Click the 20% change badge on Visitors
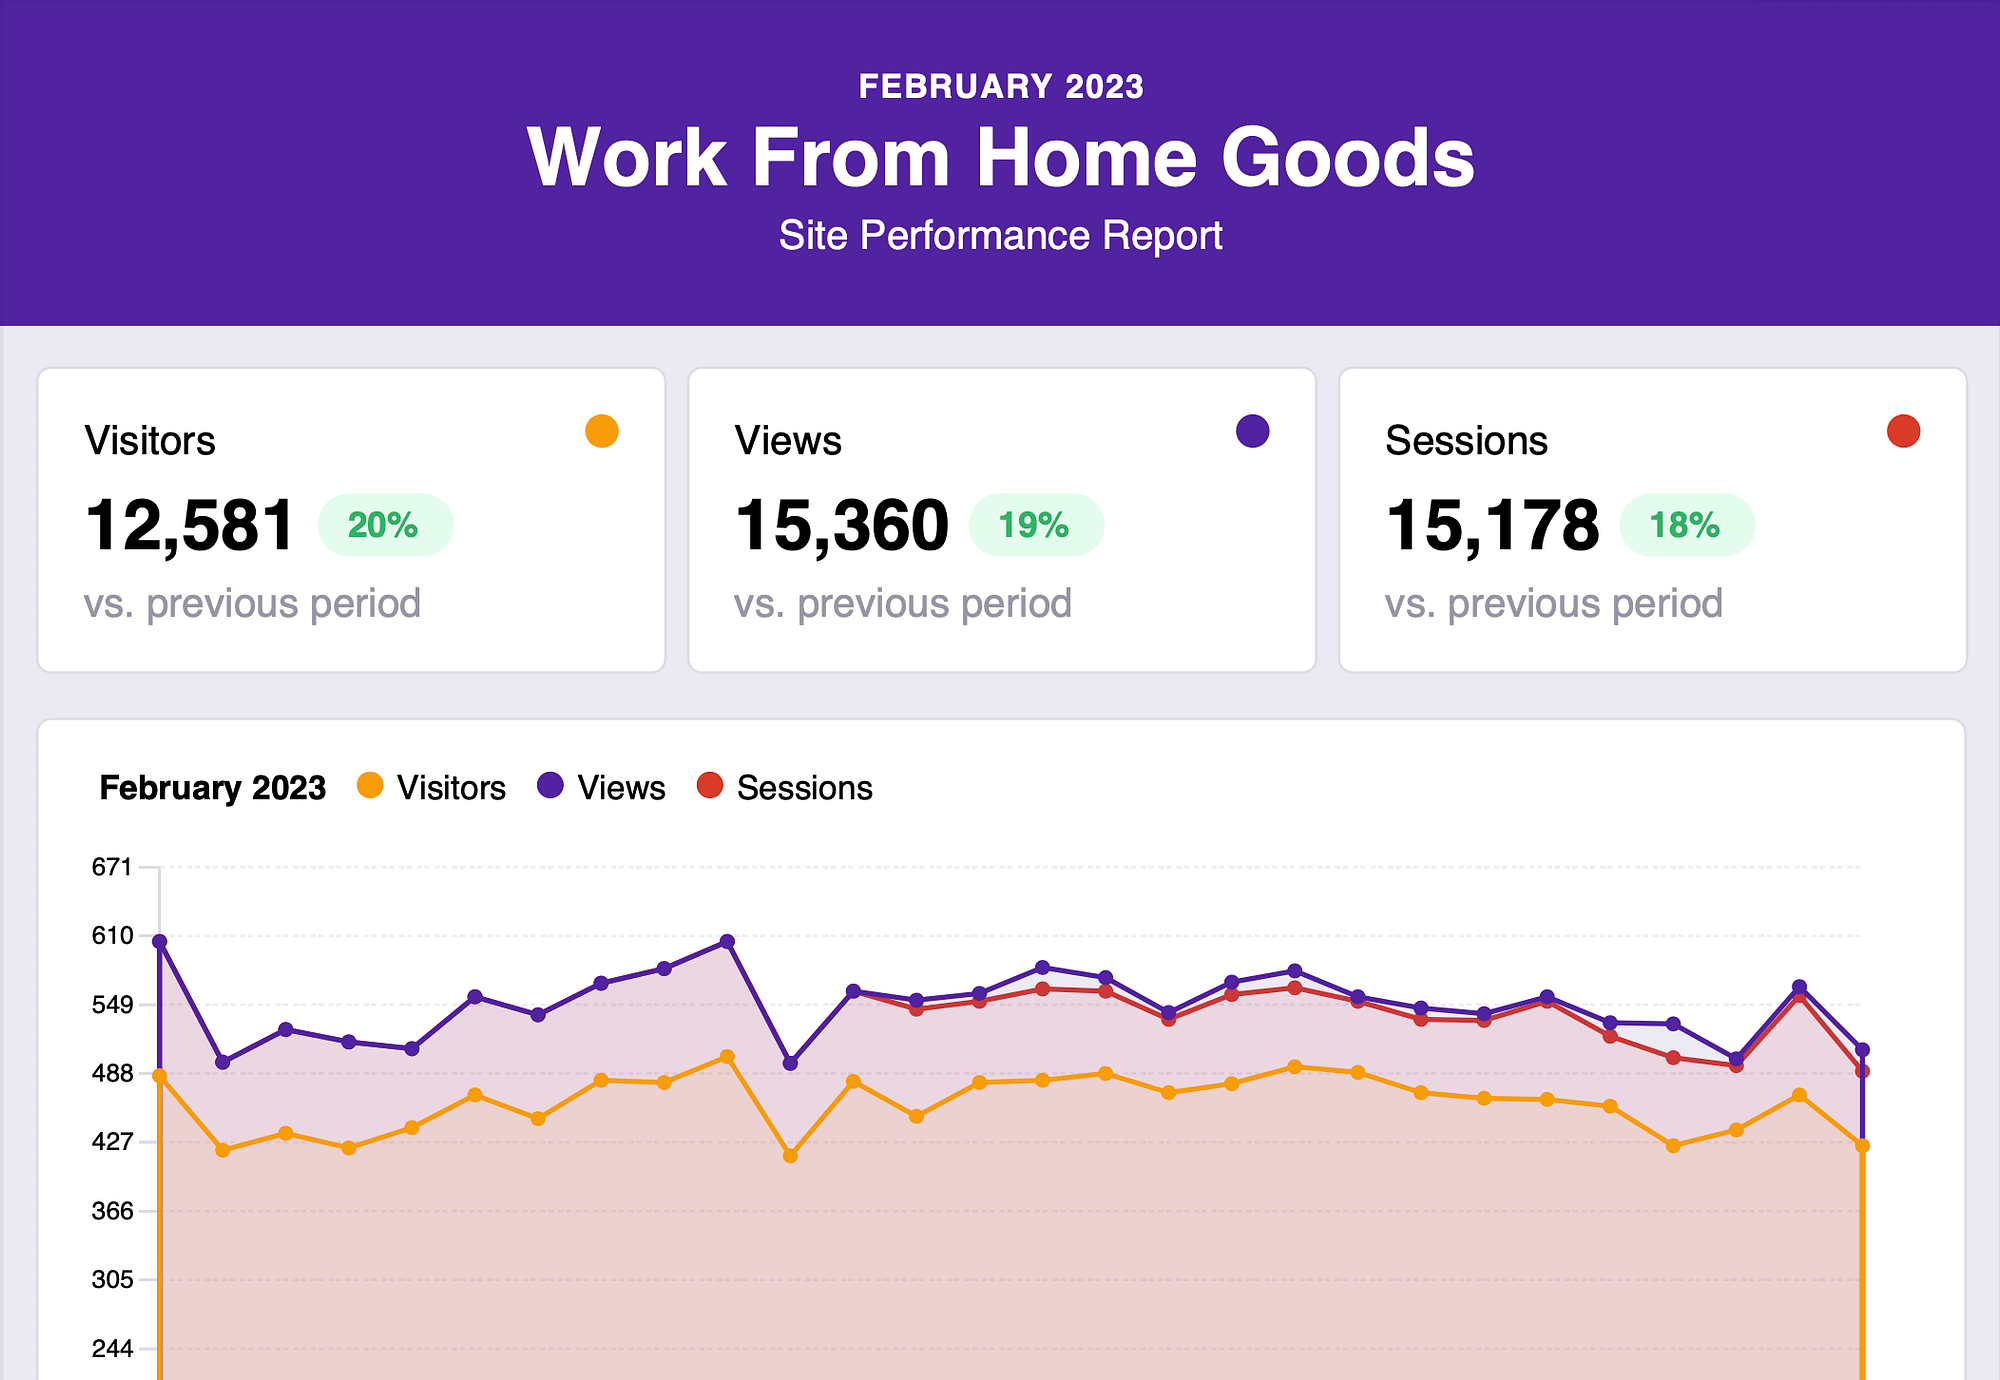 click(x=384, y=524)
